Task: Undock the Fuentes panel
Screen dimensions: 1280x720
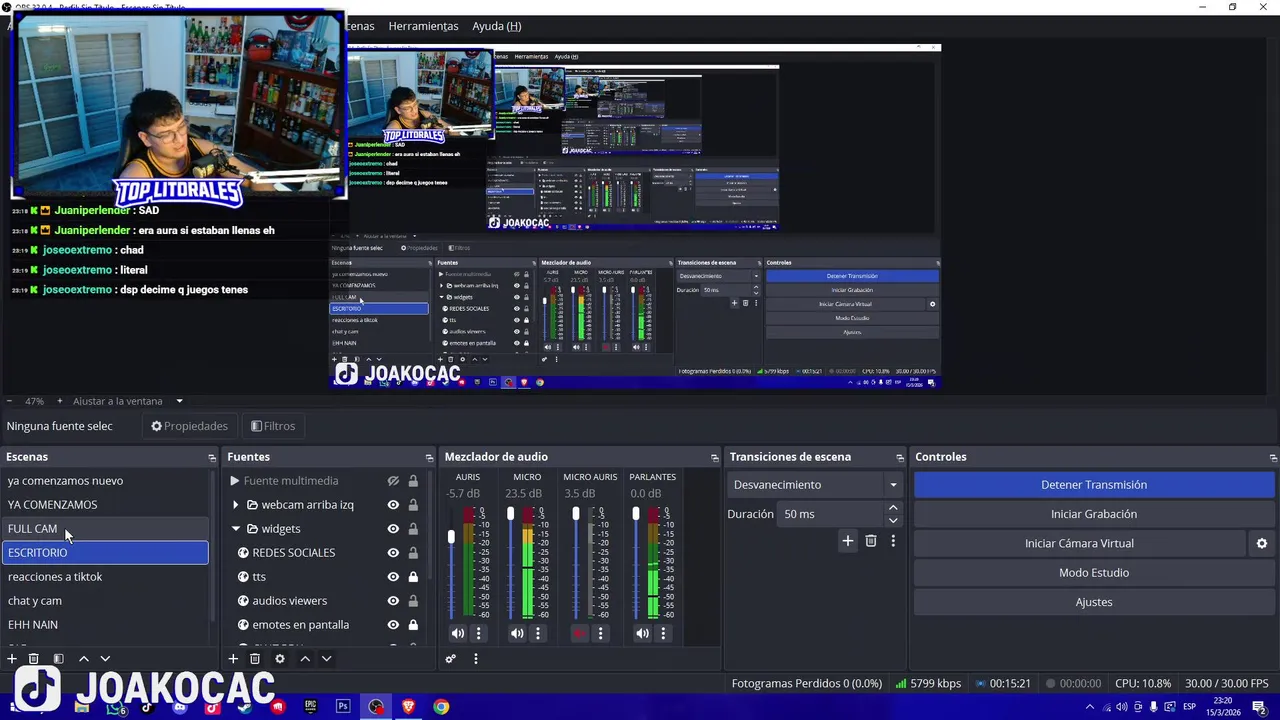Action: (x=430, y=457)
